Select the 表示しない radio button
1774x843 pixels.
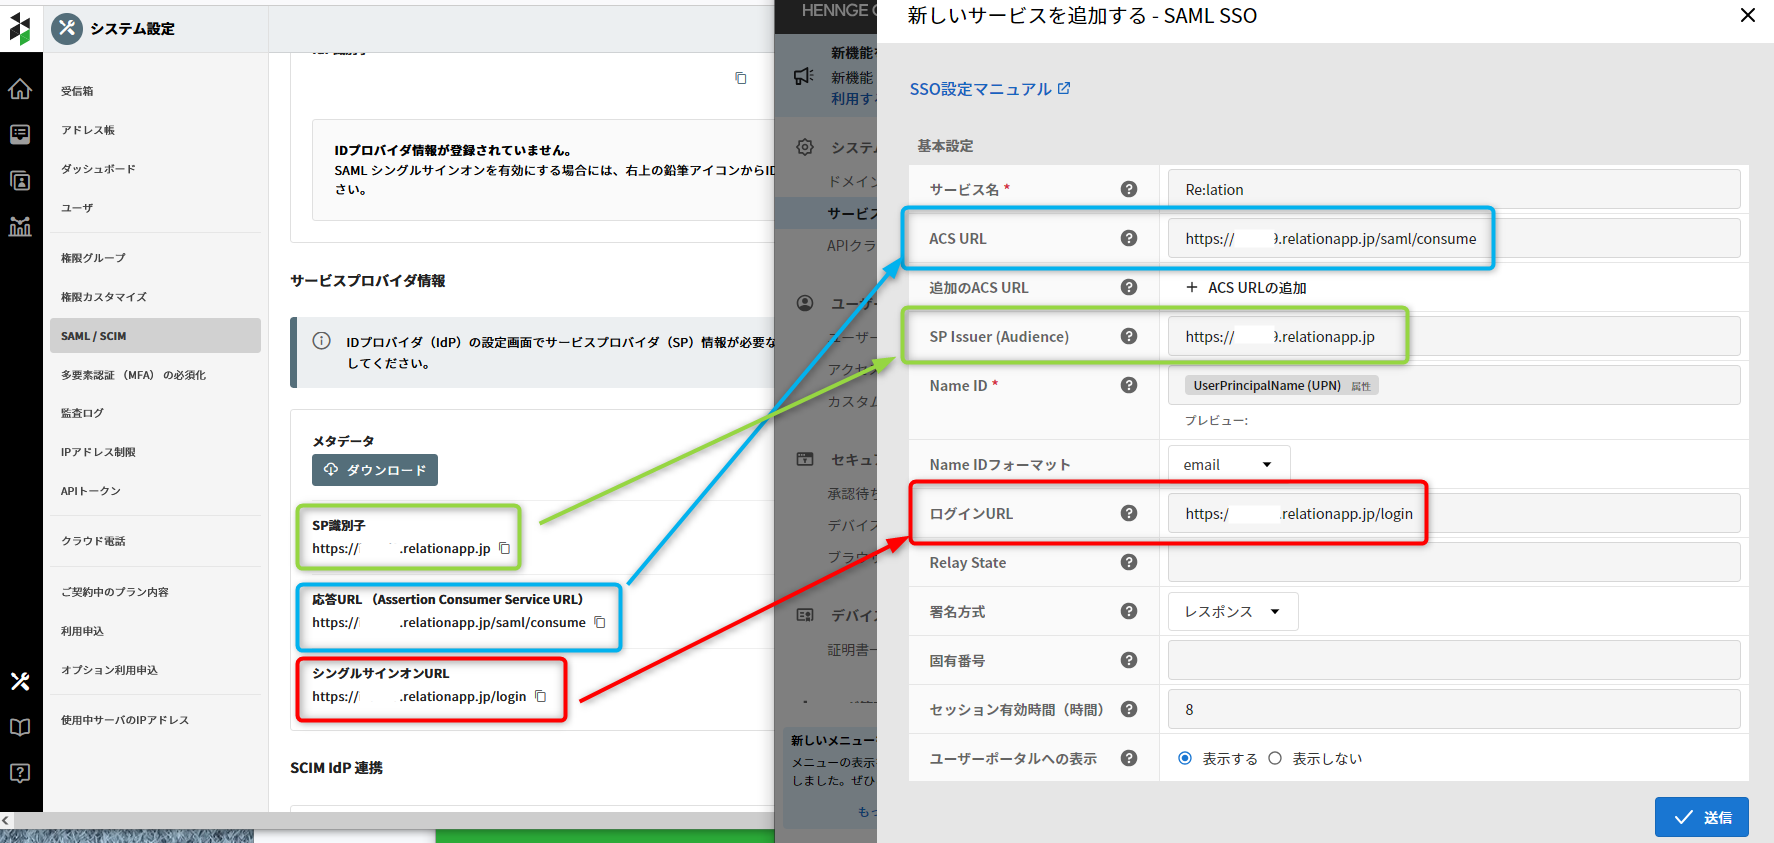(x=1275, y=758)
